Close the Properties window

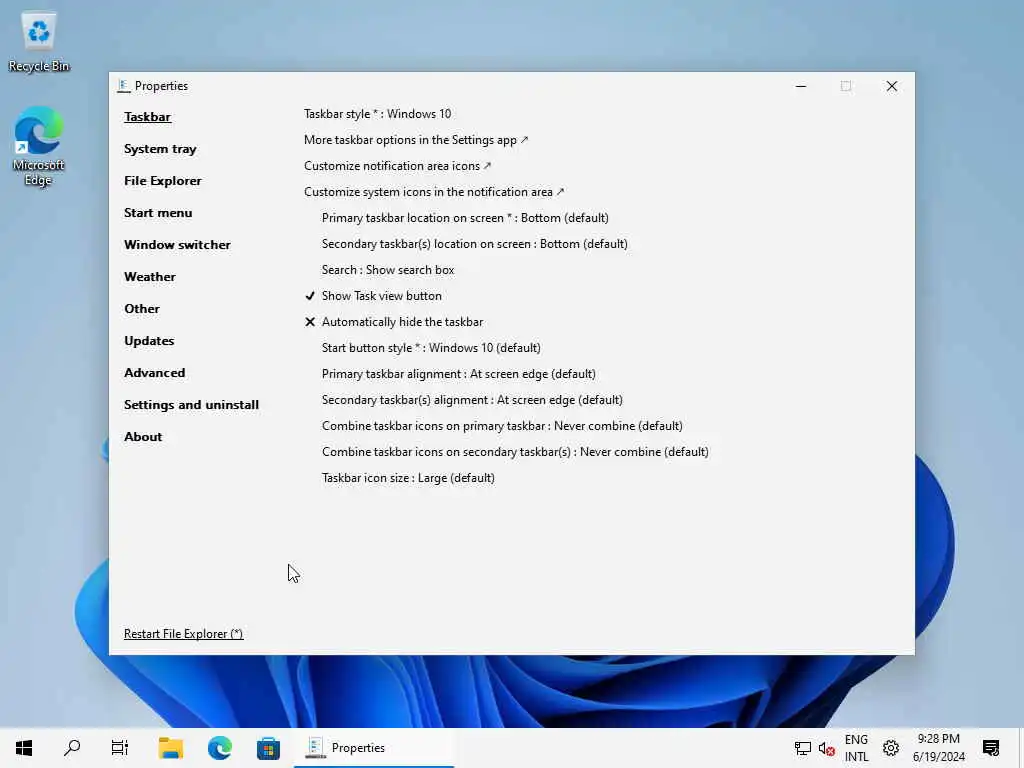point(891,86)
